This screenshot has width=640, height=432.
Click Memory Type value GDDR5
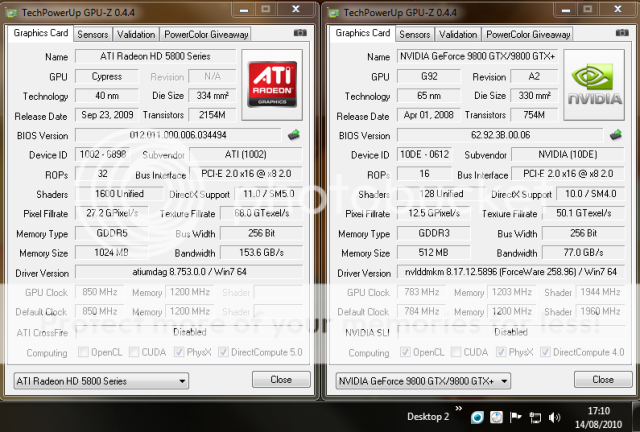112,233
